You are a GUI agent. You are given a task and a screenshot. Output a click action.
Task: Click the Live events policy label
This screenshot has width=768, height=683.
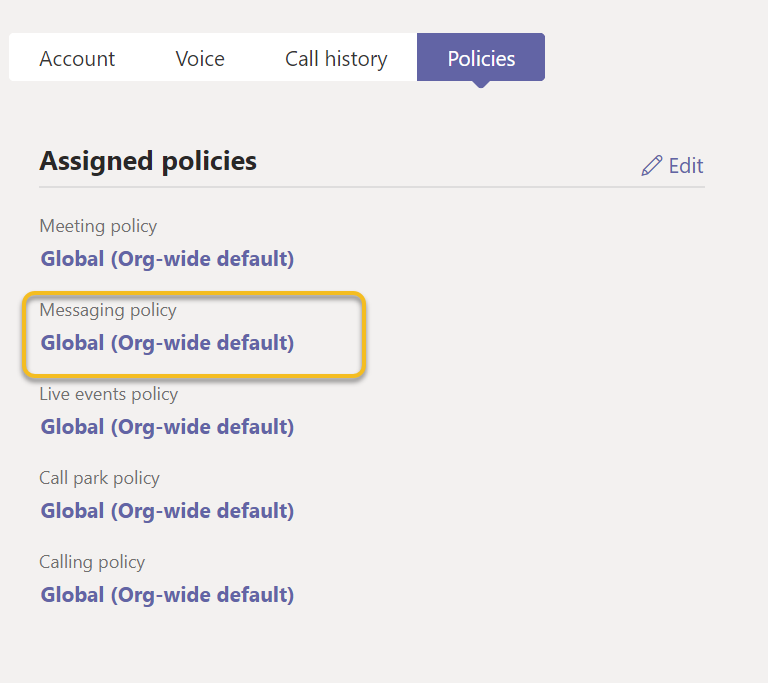[x=109, y=394]
